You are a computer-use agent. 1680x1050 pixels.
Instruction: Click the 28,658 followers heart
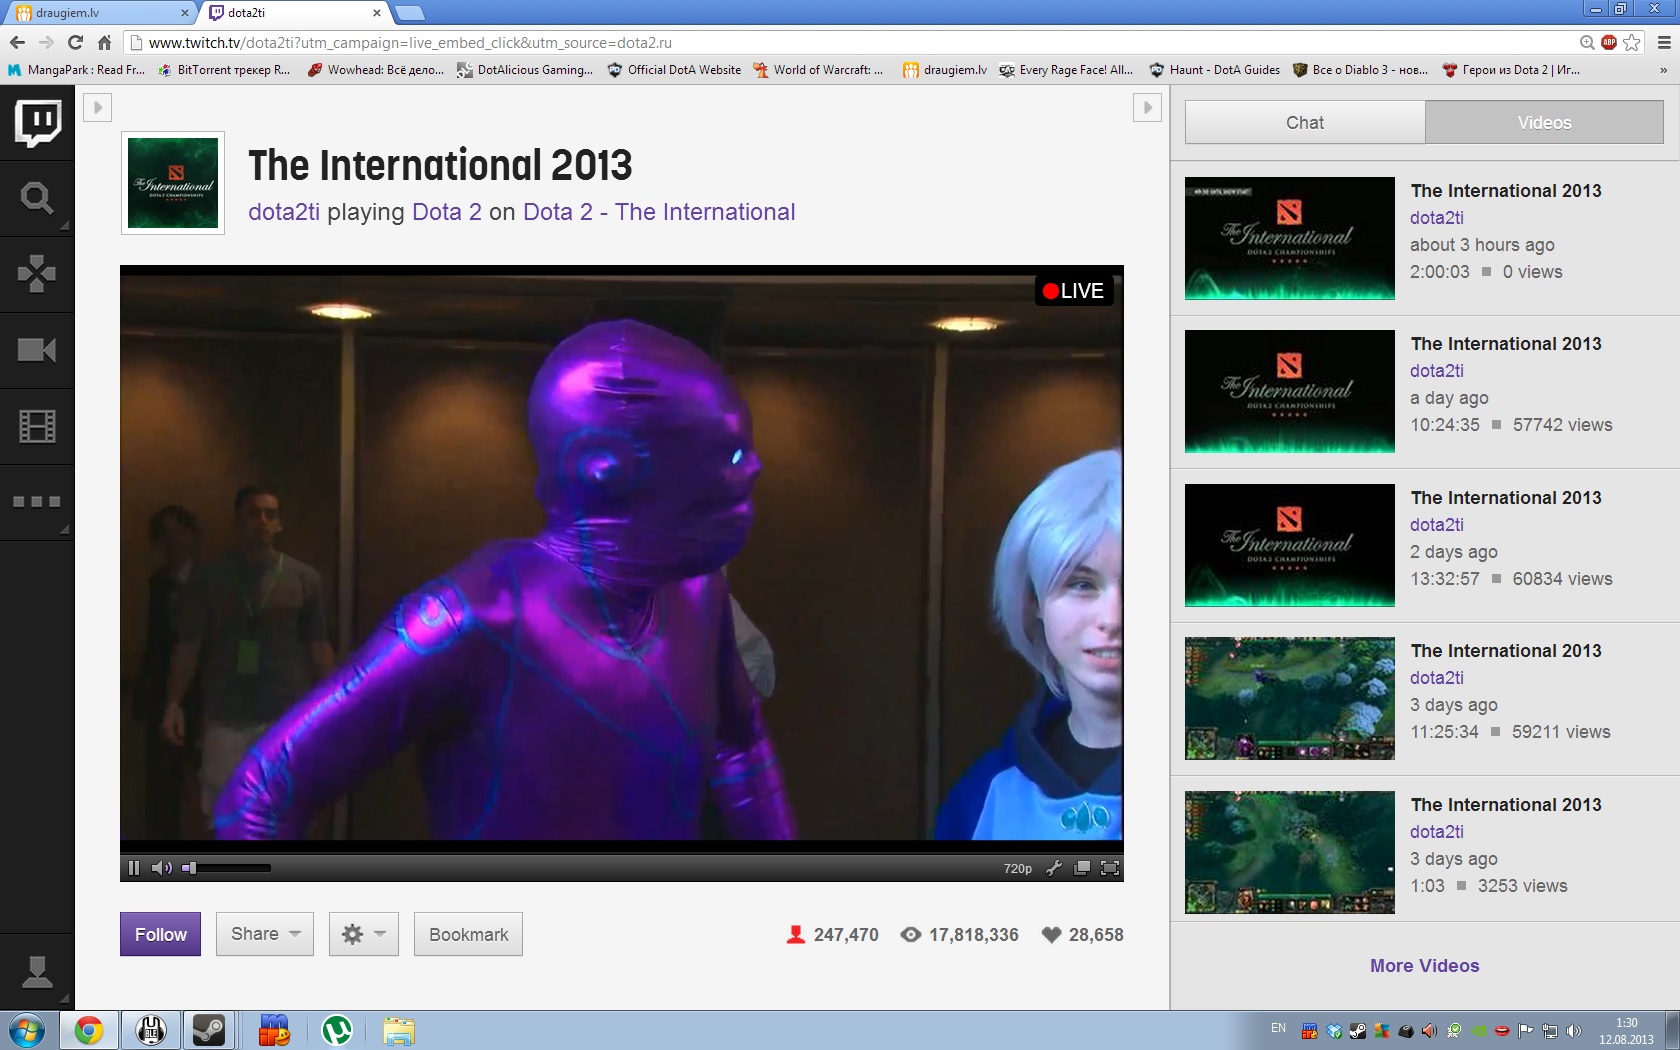coord(1082,935)
